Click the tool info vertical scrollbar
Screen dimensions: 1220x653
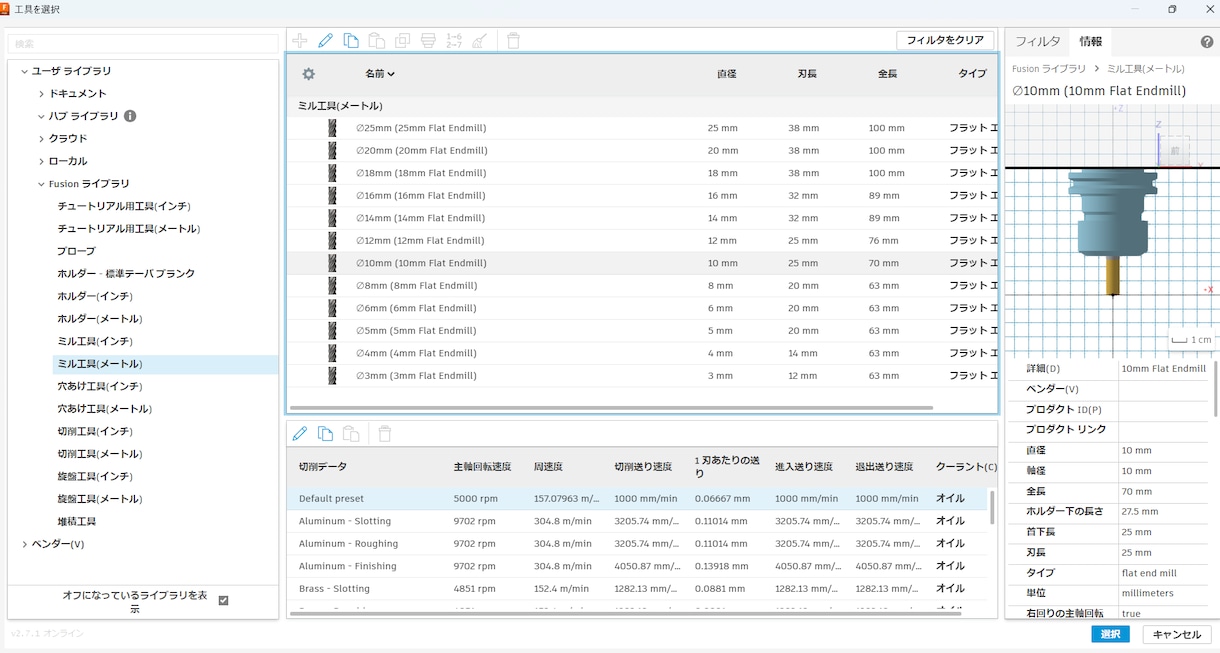(1216, 388)
